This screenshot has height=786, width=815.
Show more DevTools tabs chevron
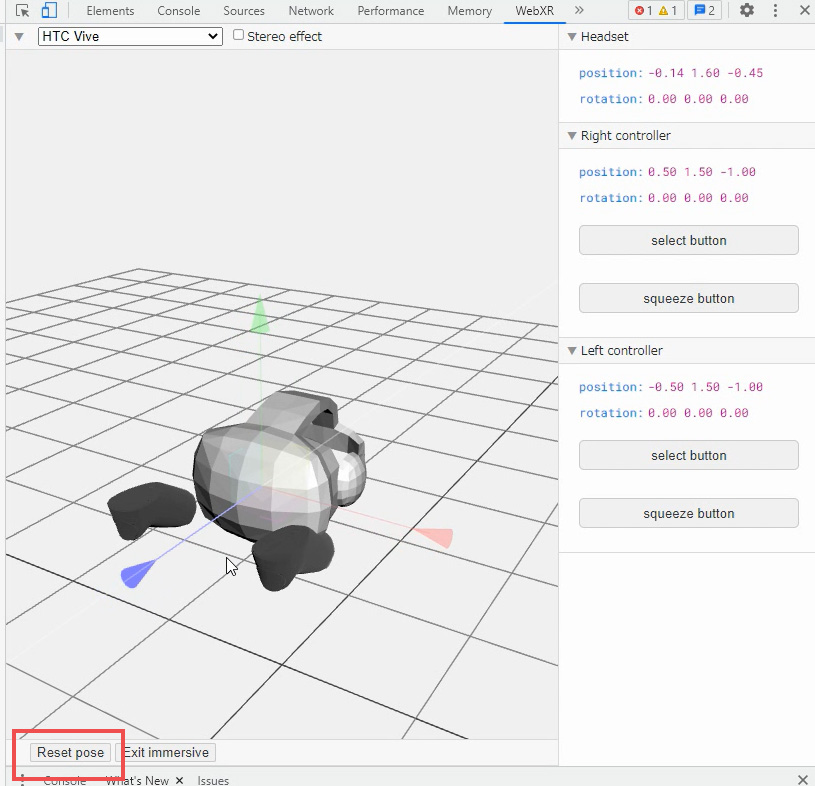[579, 11]
